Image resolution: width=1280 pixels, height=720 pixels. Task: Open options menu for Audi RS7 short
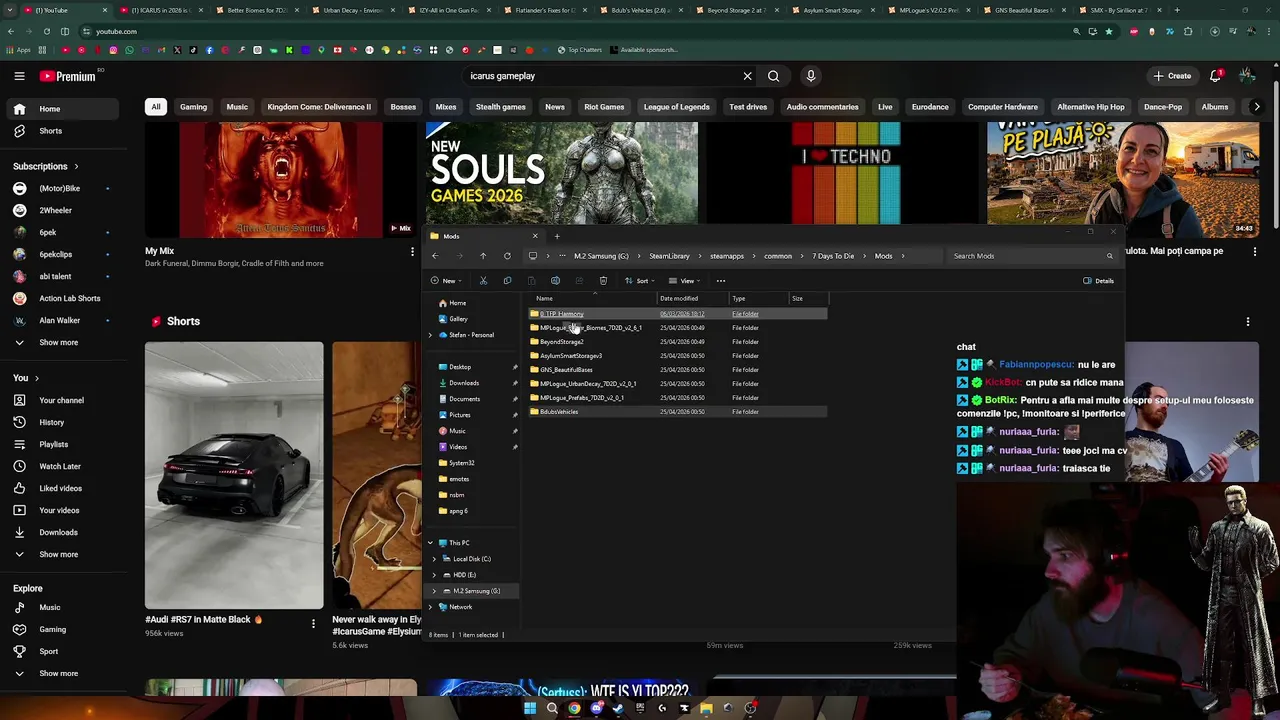313,624
